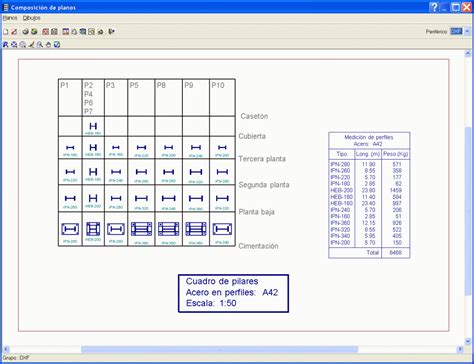Click the 'Cuadro de pilares' title text
Image resolution: width=474 pixels, height=364 pixels.
pyautogui.click(x=222, y=281)
